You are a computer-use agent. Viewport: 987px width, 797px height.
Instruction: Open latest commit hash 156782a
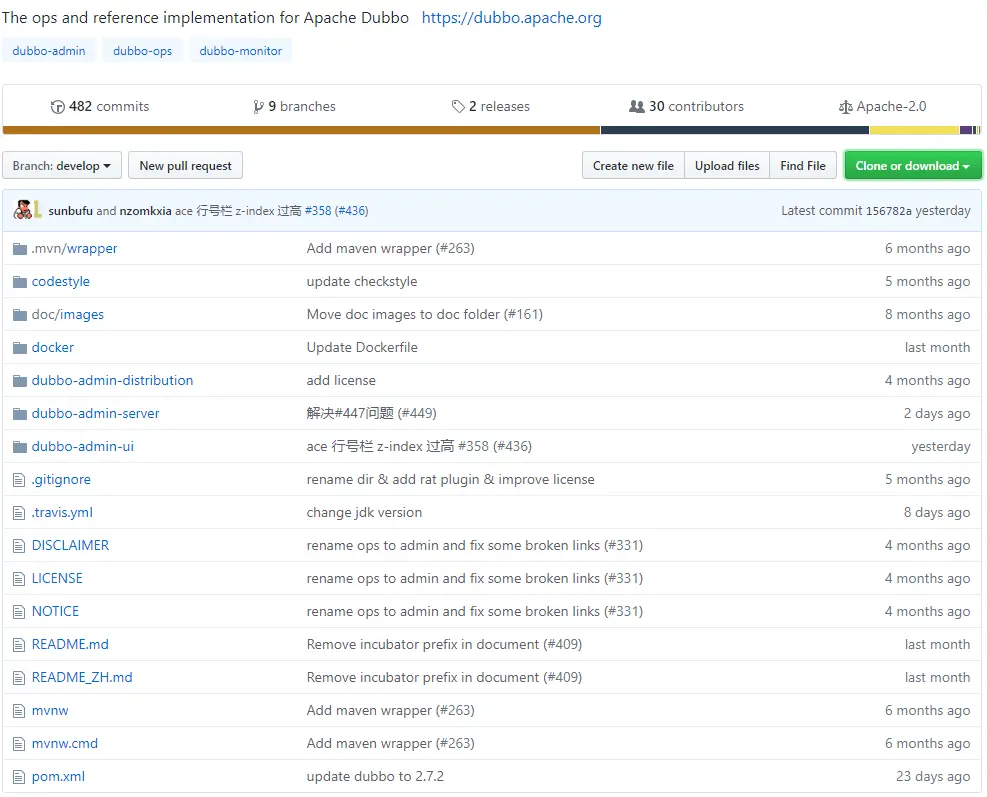coord(888,211)
